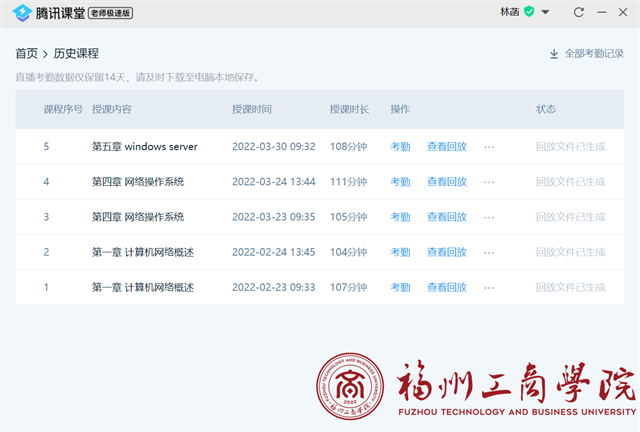Select the 第五章 windows server course row
Image resolution: width=640 pixels, height=432 pixels.
click(x=144, y=147)
